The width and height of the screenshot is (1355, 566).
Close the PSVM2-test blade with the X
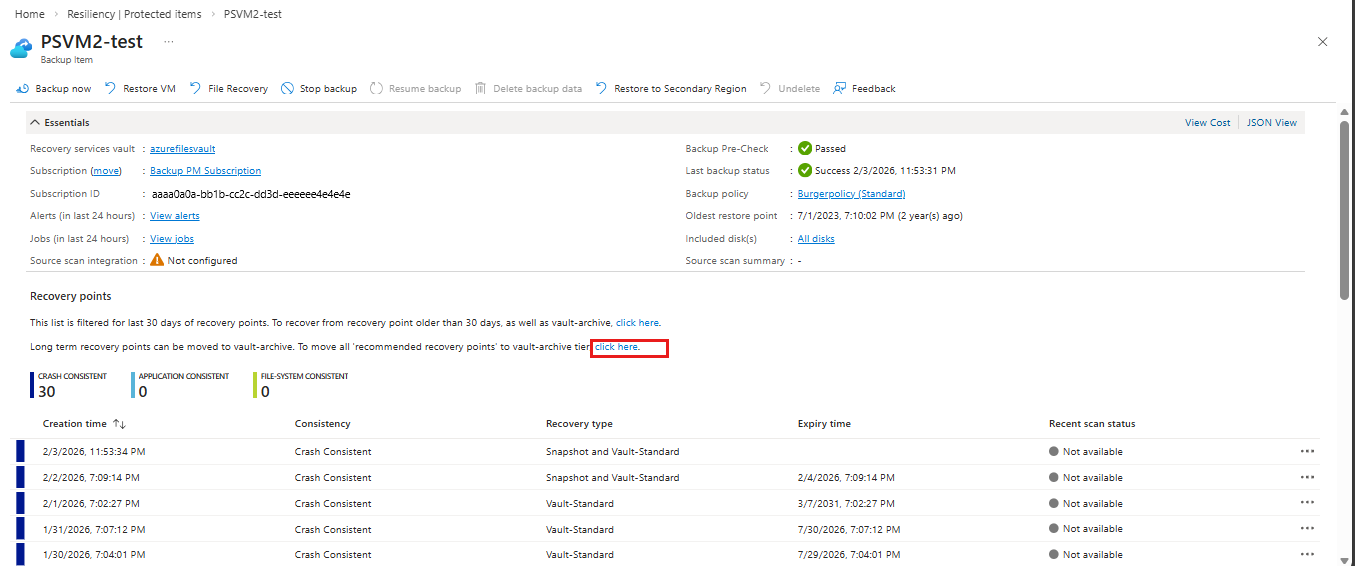pyautogui.click(x=1323, y=42)
